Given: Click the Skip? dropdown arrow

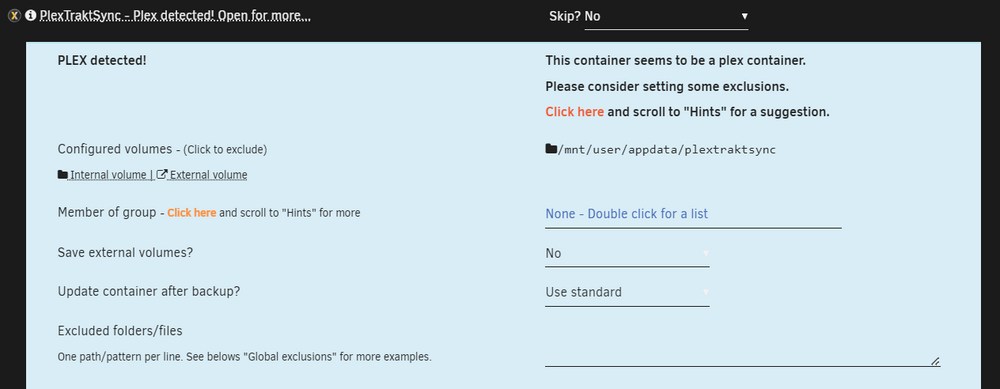Looking at the screenshot, I should pos(744,17).
